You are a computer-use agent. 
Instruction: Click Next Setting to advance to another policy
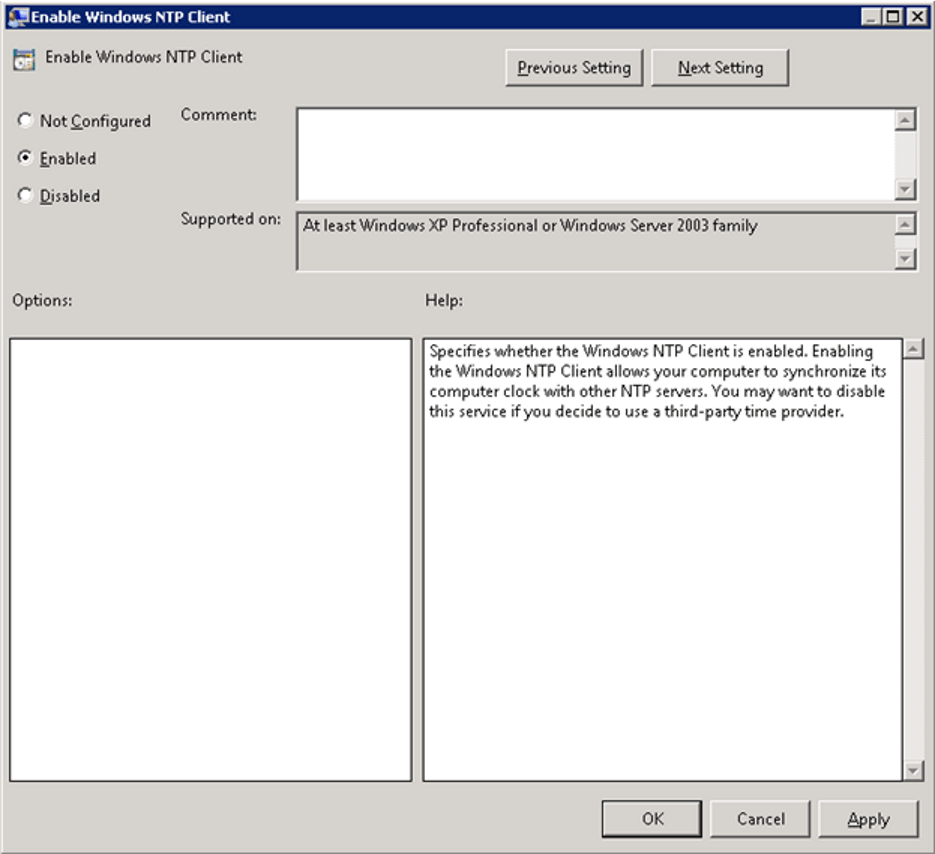pyautogui.click(x=720, y=67)
